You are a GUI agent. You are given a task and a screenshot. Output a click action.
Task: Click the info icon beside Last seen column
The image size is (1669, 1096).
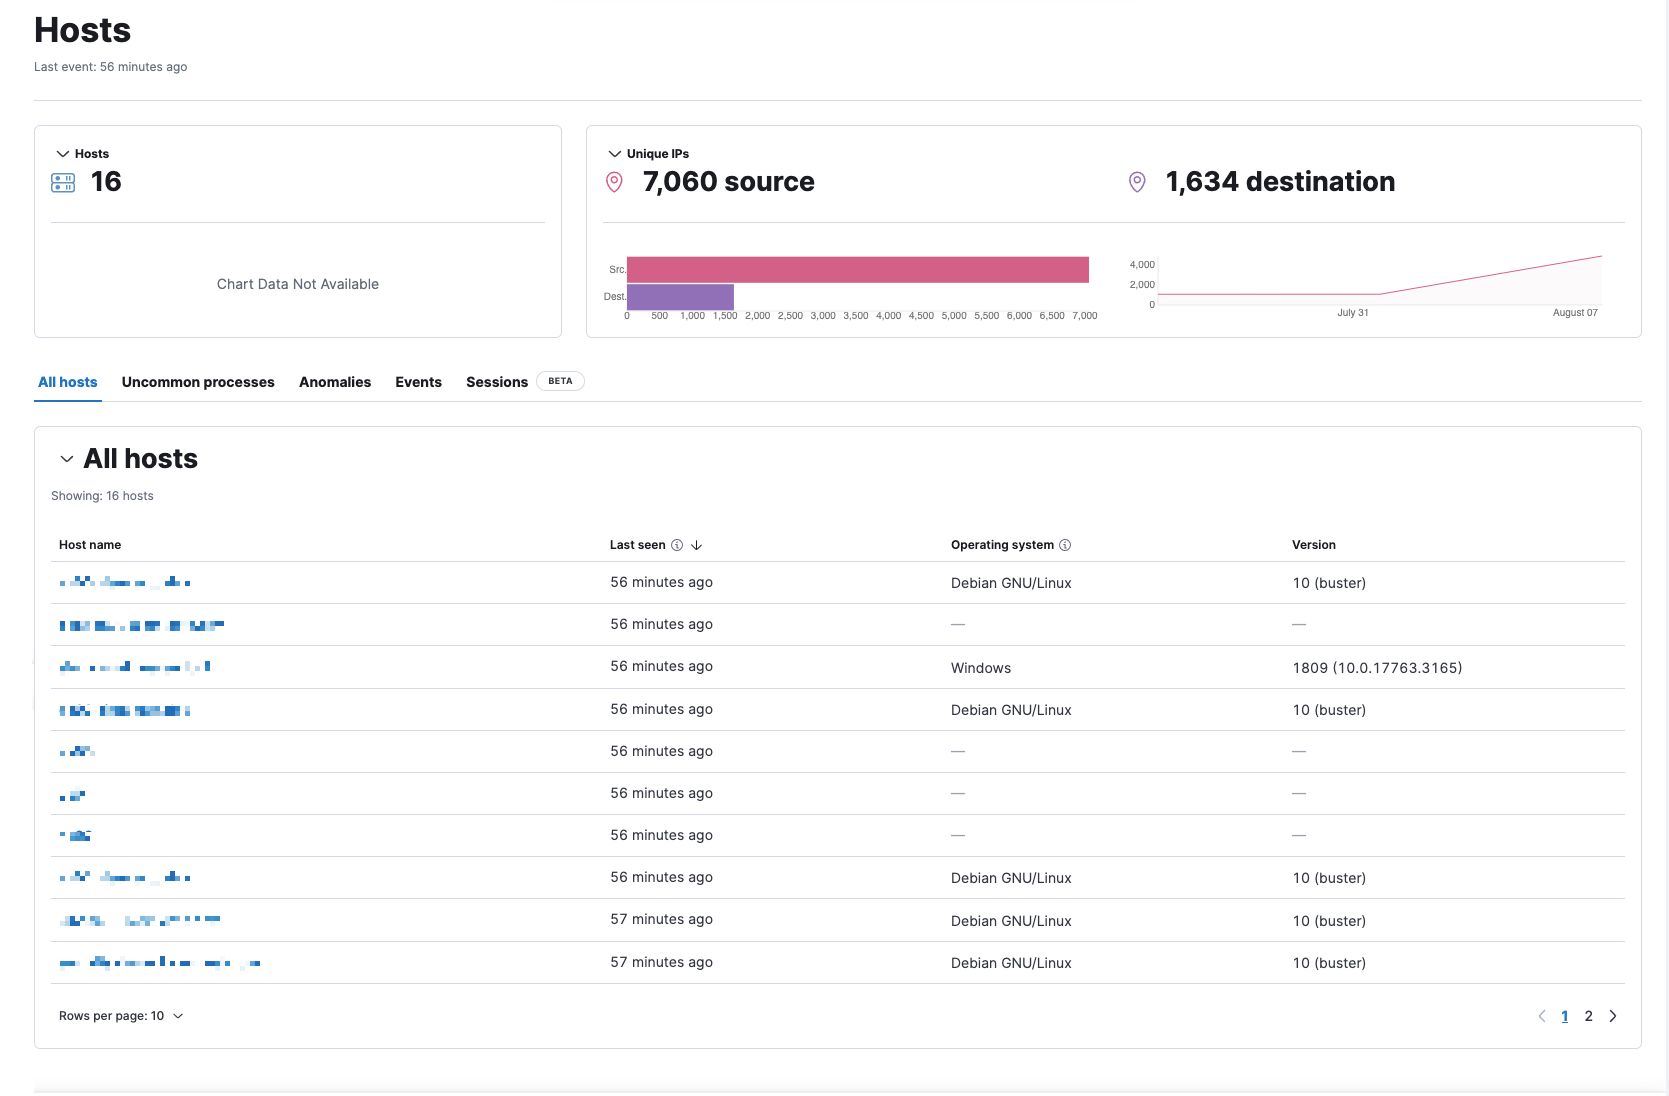[x=678, y=545]
